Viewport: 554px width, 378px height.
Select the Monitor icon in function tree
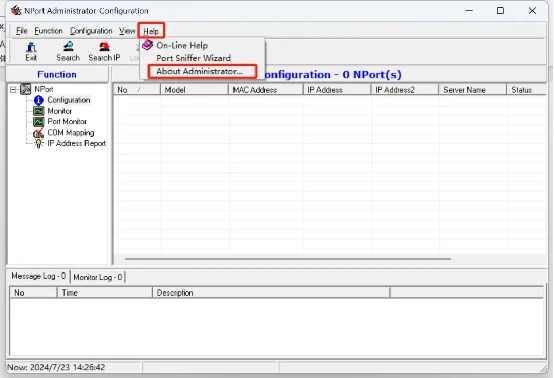tap(39, 111)
